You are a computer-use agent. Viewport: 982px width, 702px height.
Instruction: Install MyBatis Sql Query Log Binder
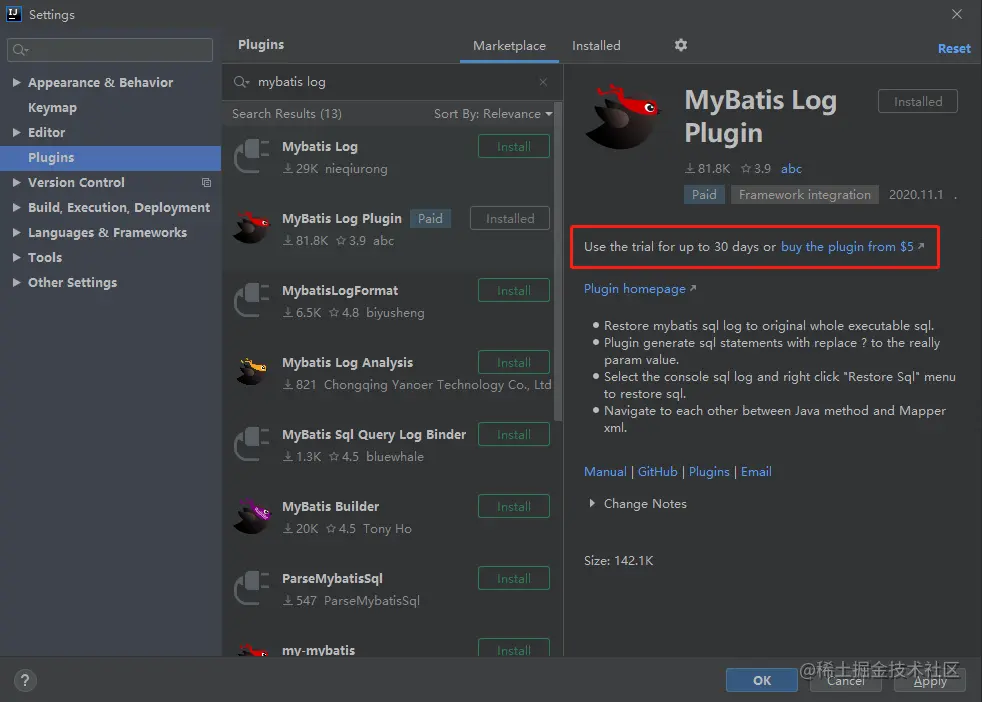coord(514,435)
